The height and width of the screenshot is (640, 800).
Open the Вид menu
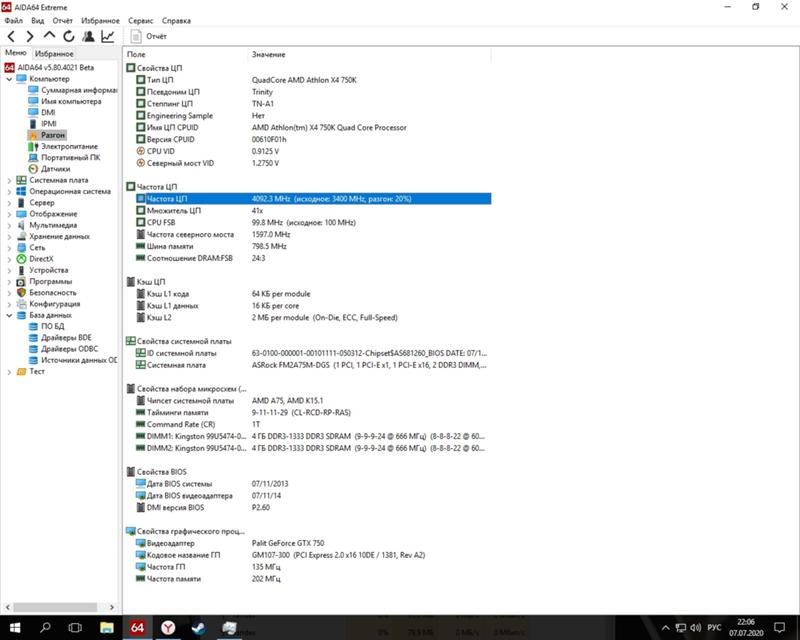click(37, 21)
